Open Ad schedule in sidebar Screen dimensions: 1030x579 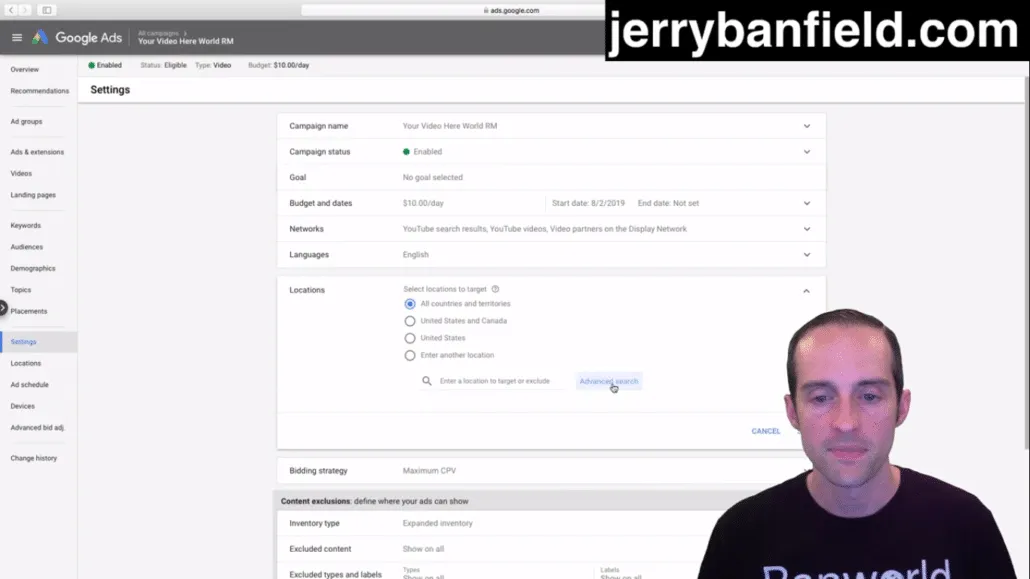pyautogui.click(x=30, y=384)
